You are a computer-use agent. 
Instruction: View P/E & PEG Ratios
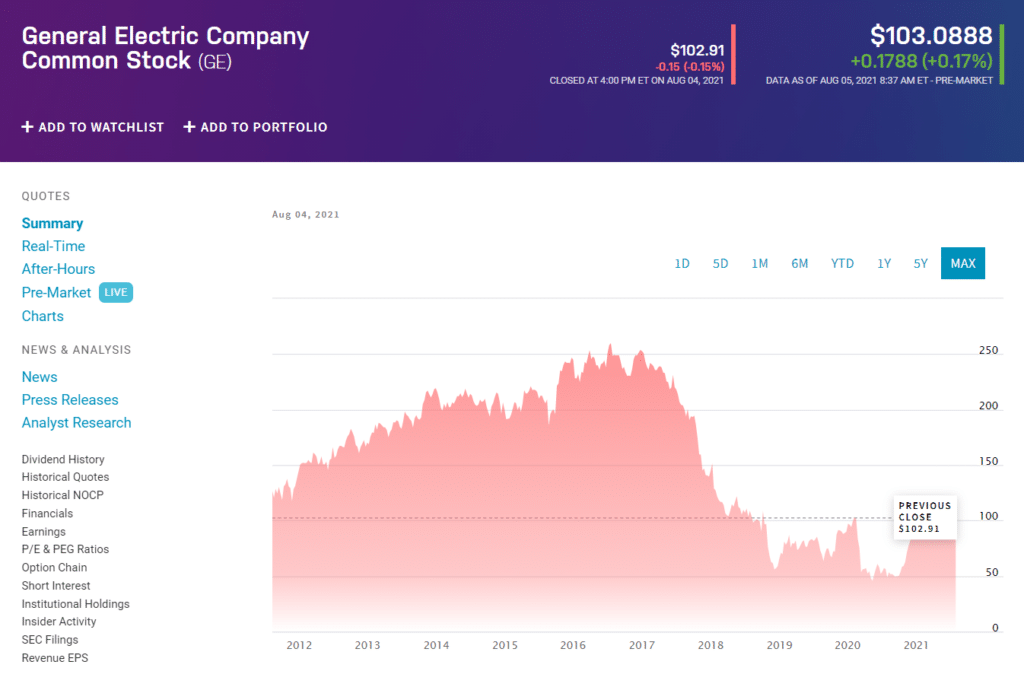click(65, 549)
